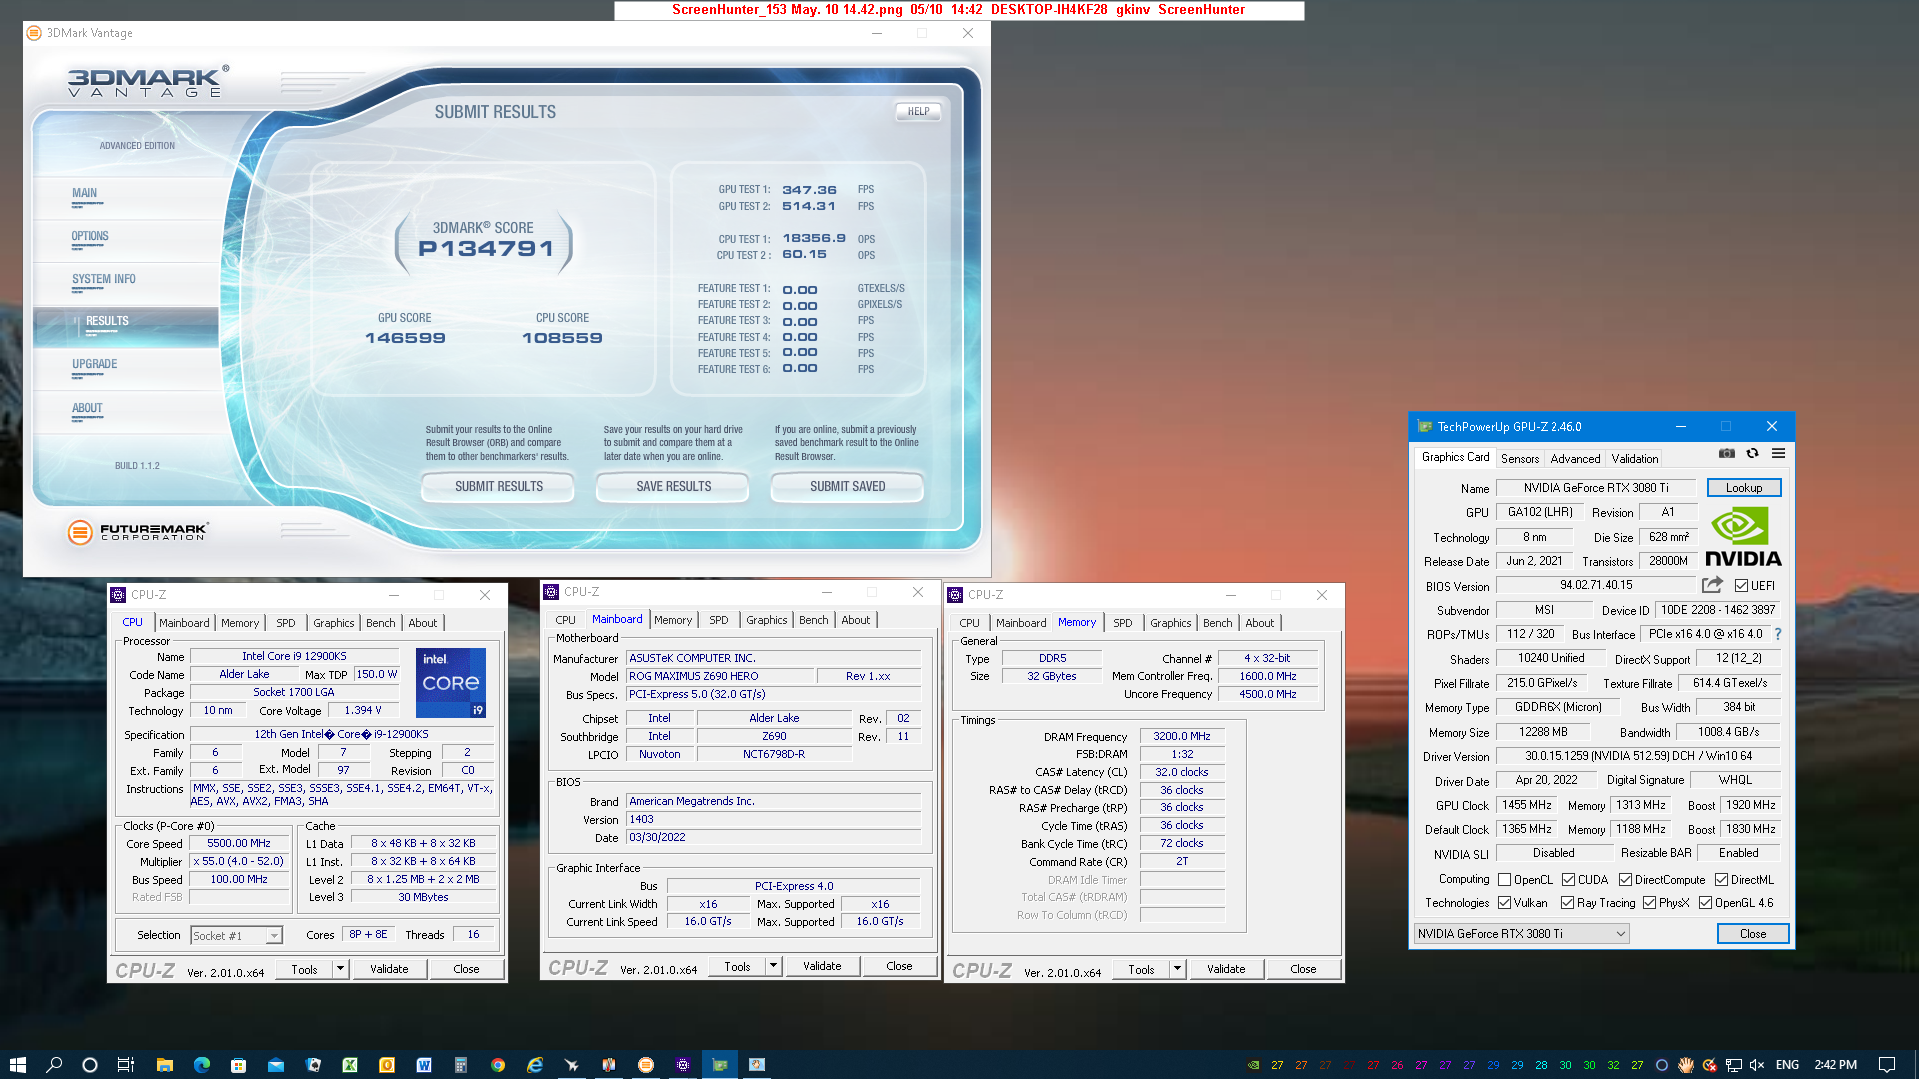Toggle the CUDA checkbox

[1568, 880]
